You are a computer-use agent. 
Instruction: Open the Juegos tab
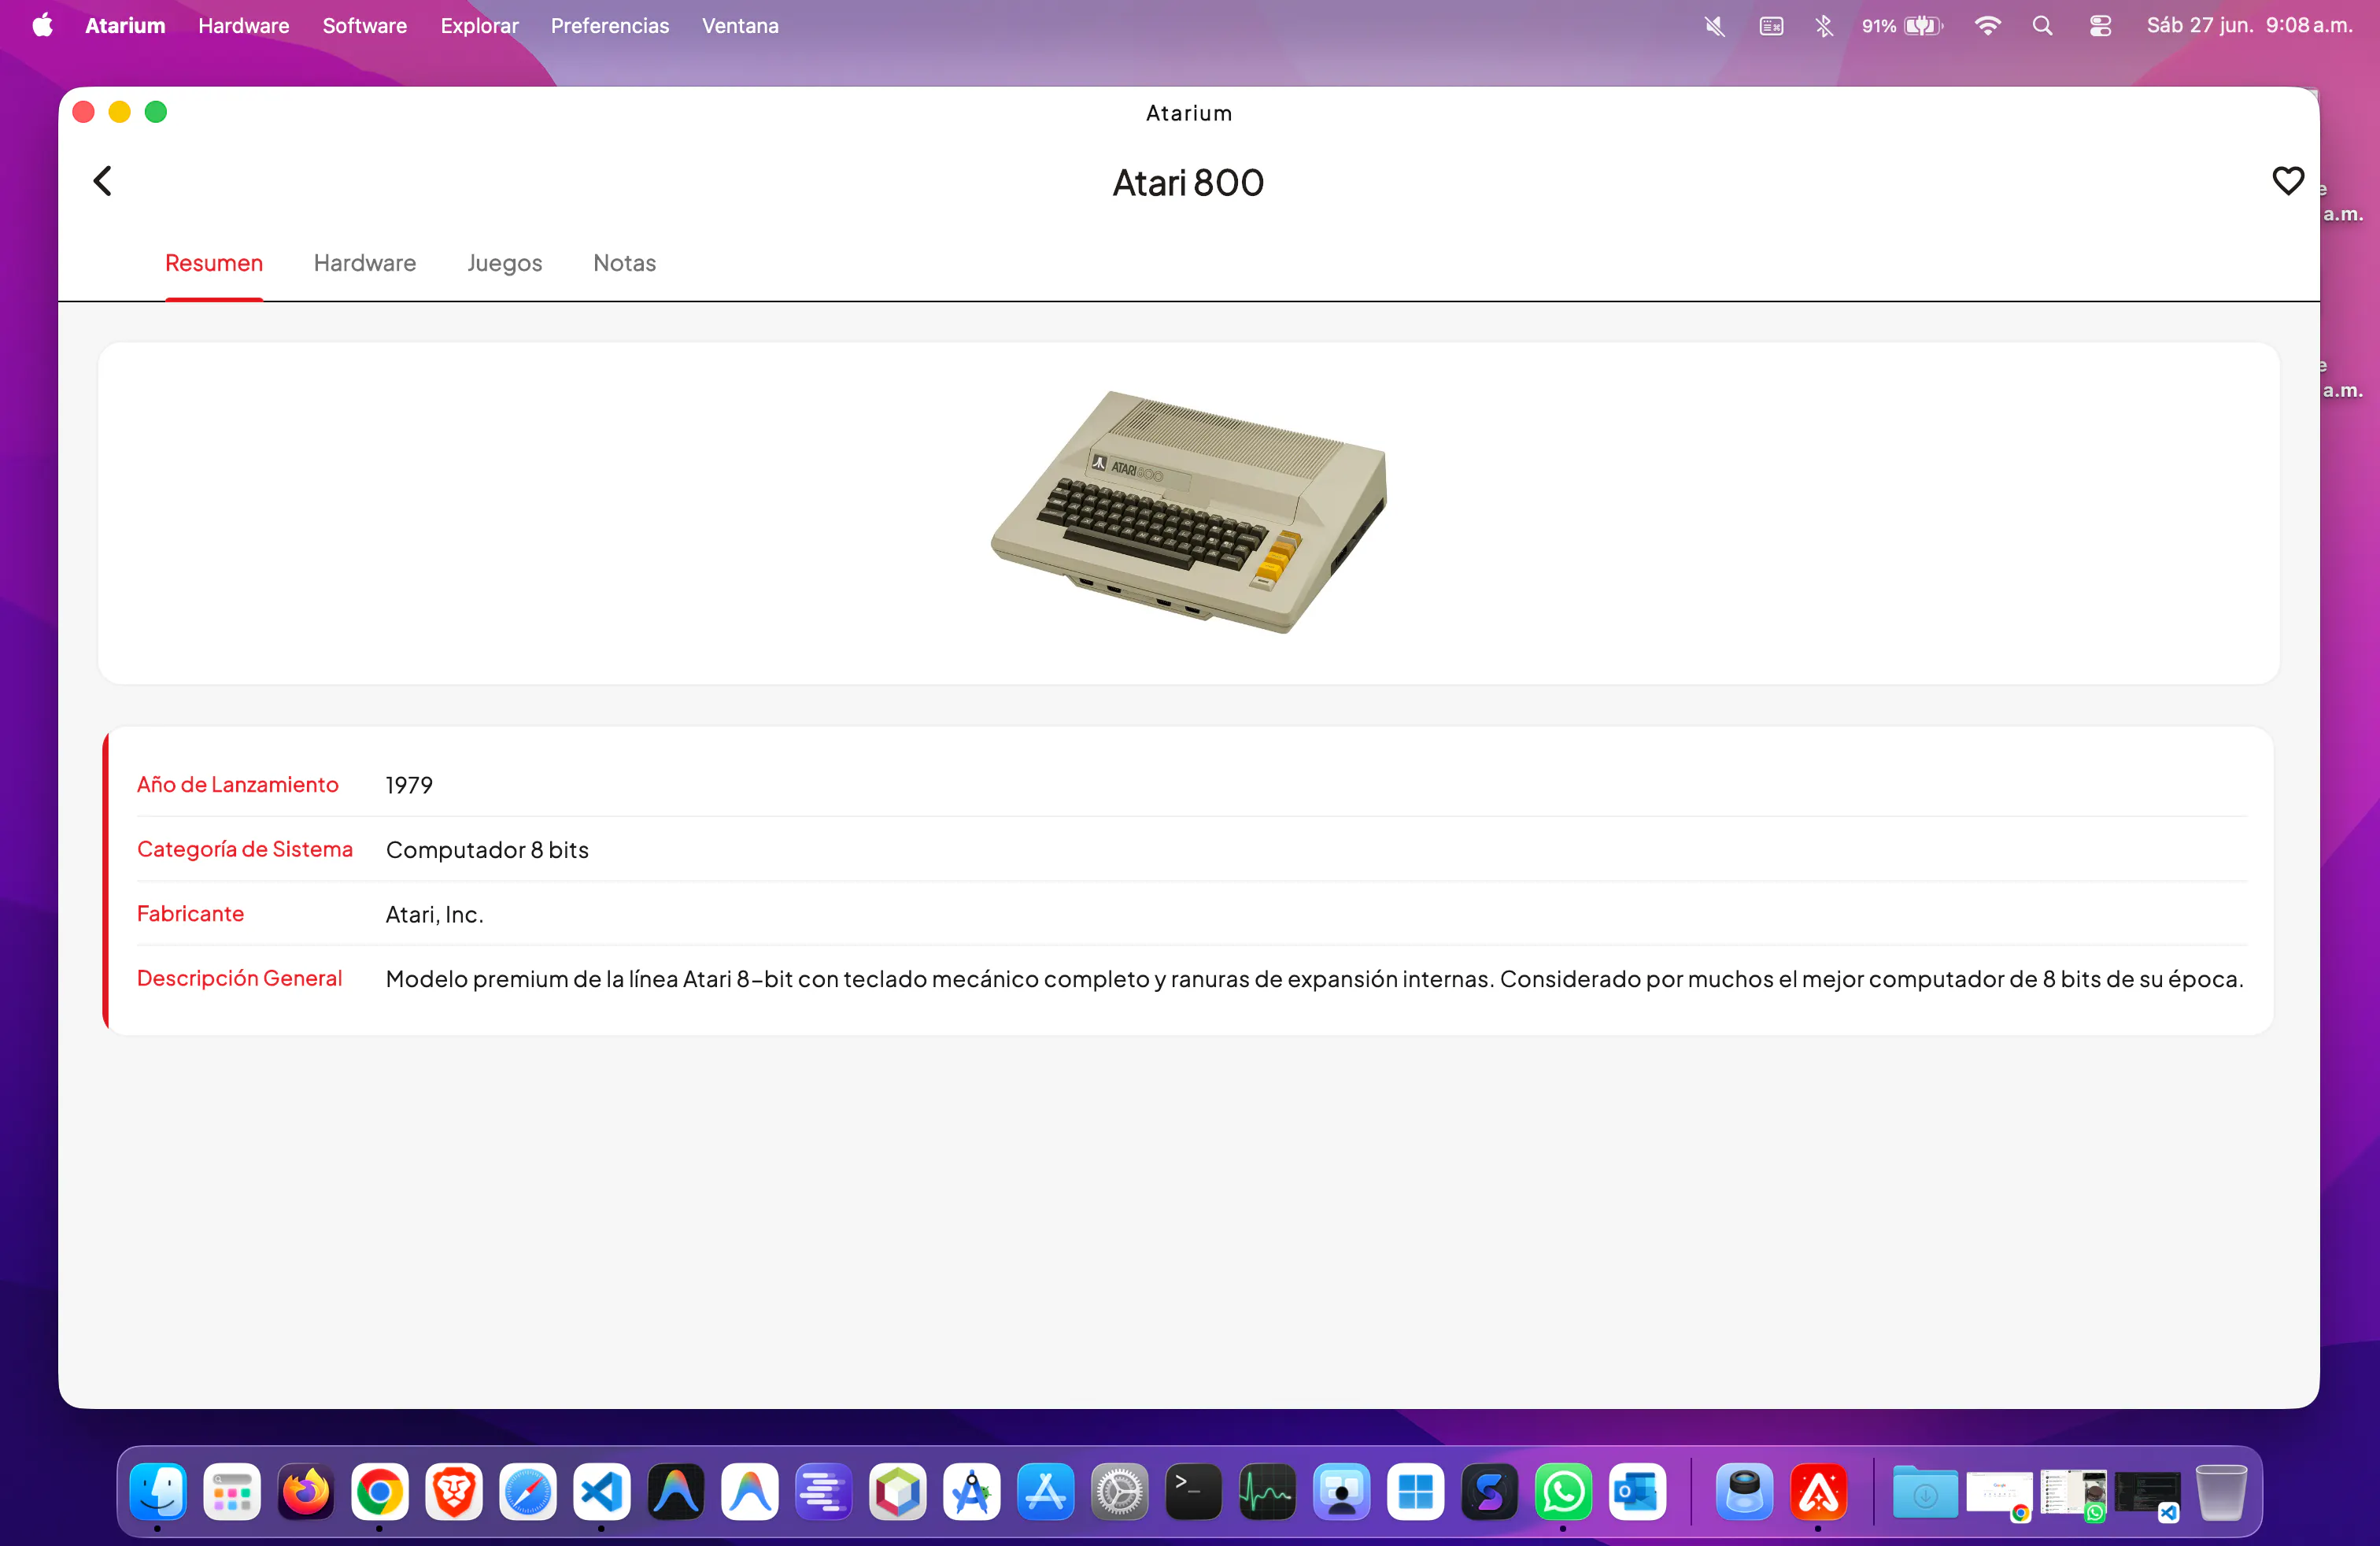pyautogui.click(x=505, y=263)
